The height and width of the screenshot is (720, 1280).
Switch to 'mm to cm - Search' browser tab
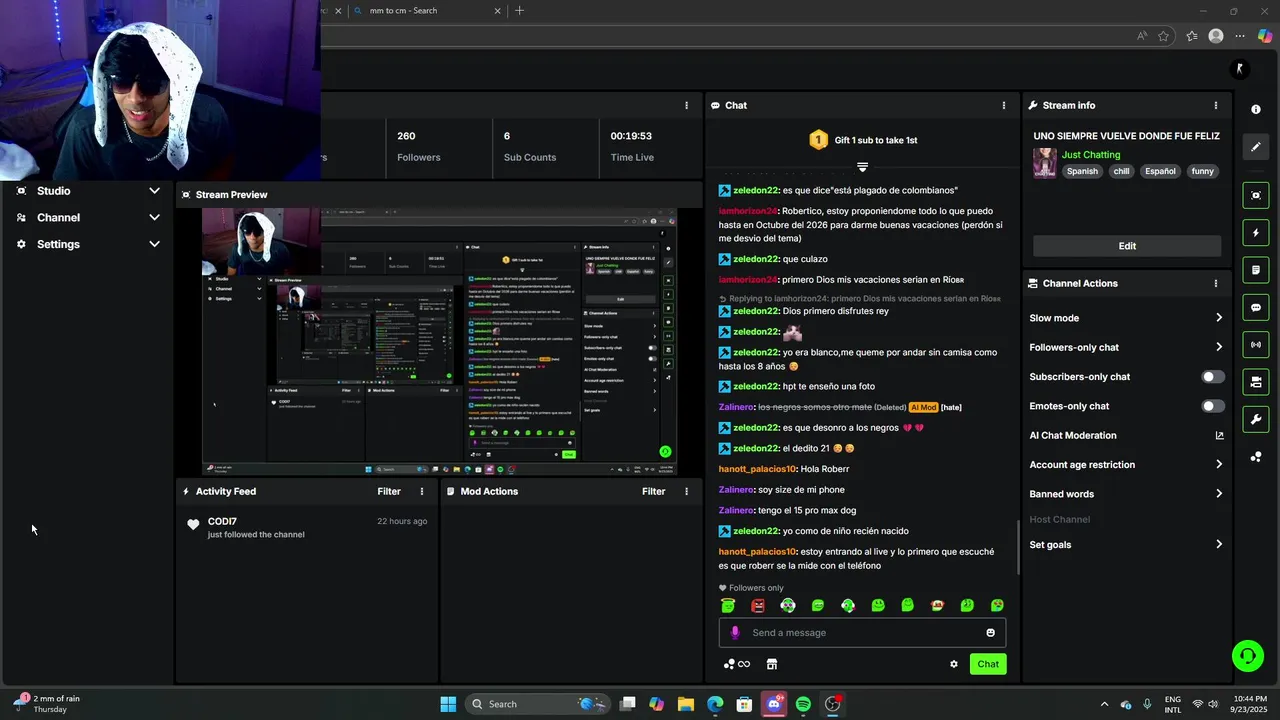(429, 11)
